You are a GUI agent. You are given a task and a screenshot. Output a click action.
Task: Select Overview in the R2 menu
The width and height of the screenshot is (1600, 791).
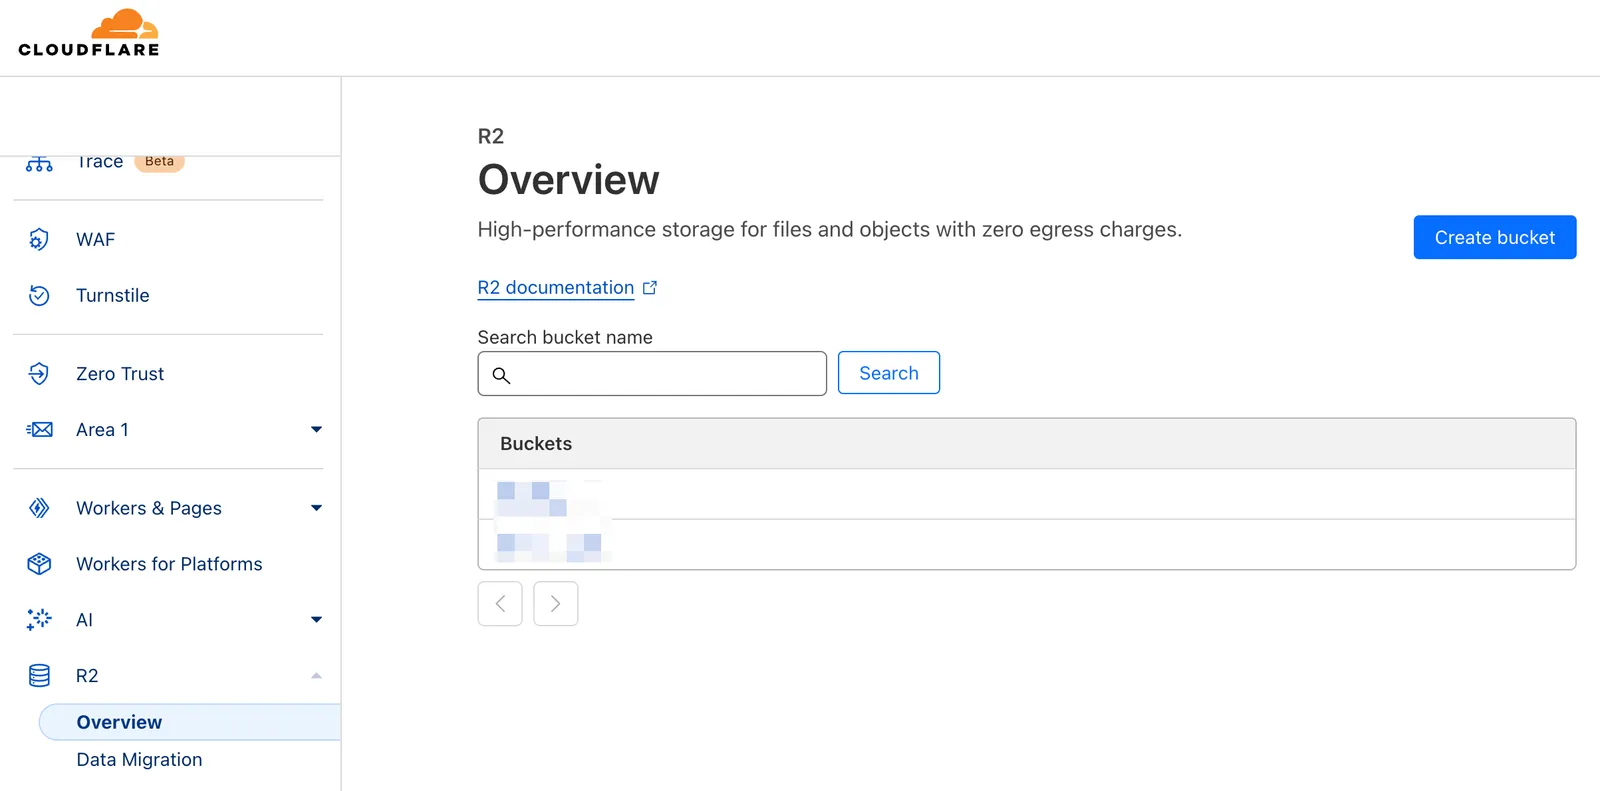click(x=119, y=721)
